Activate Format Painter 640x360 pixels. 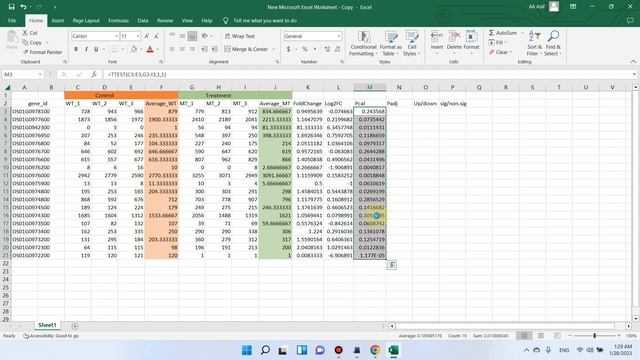click(x=42, y=52)
